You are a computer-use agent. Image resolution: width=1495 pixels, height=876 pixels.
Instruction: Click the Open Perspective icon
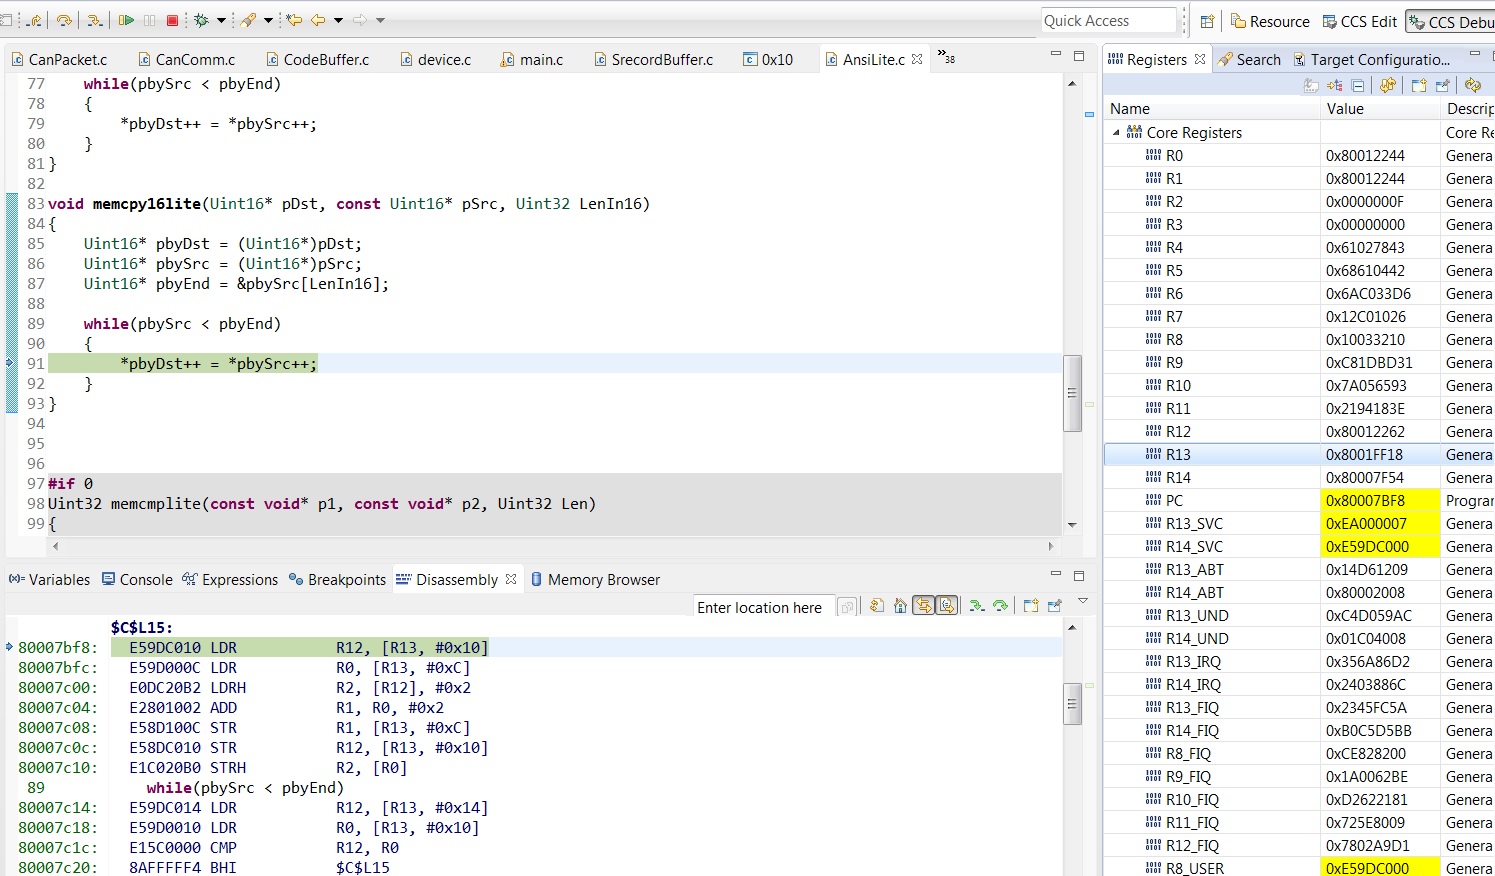1206,21
